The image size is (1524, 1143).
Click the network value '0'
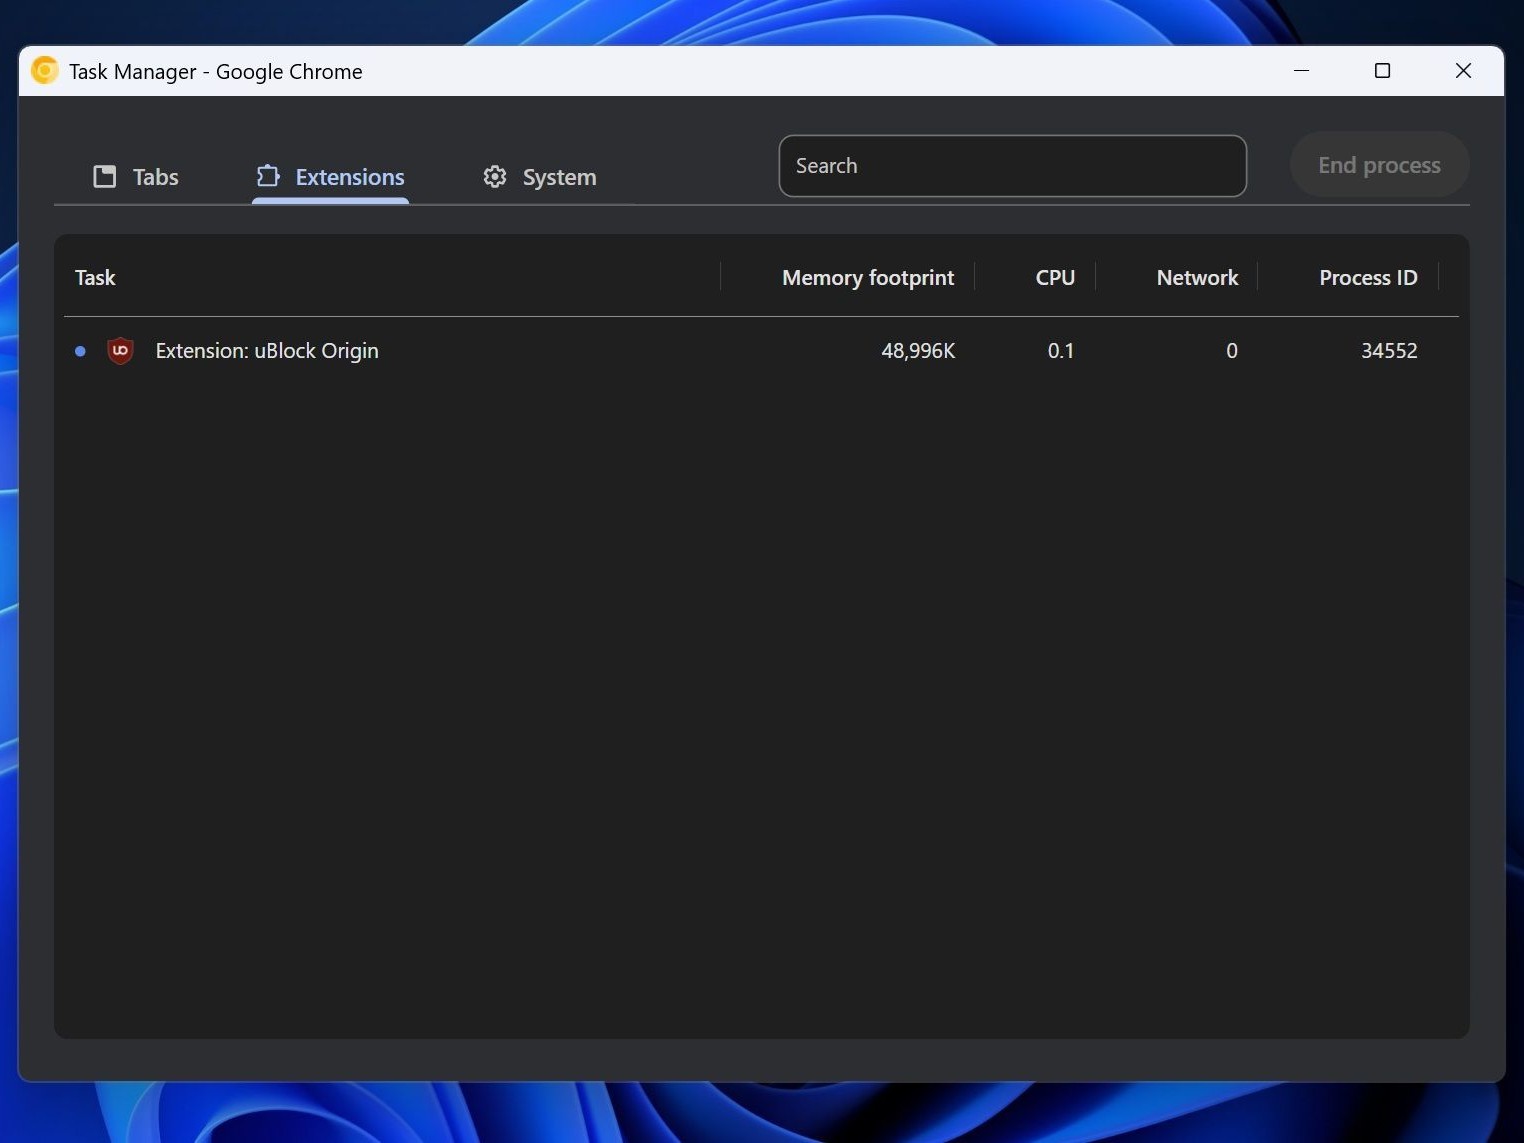tap(1232, 351)
